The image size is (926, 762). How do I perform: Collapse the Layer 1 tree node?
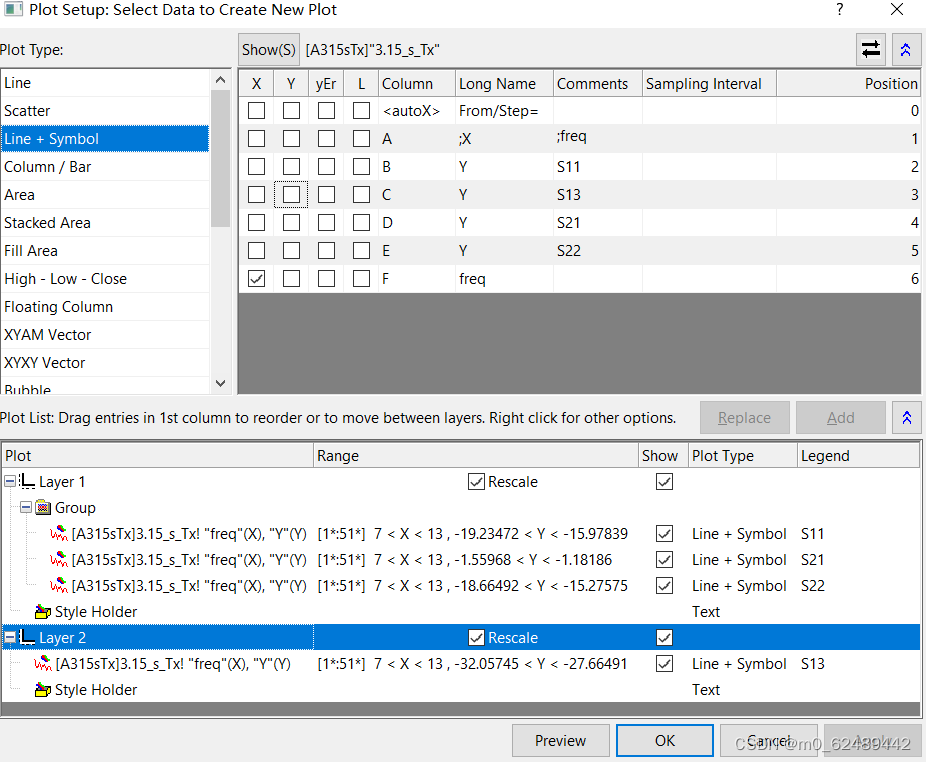click(x=10, y=481)
